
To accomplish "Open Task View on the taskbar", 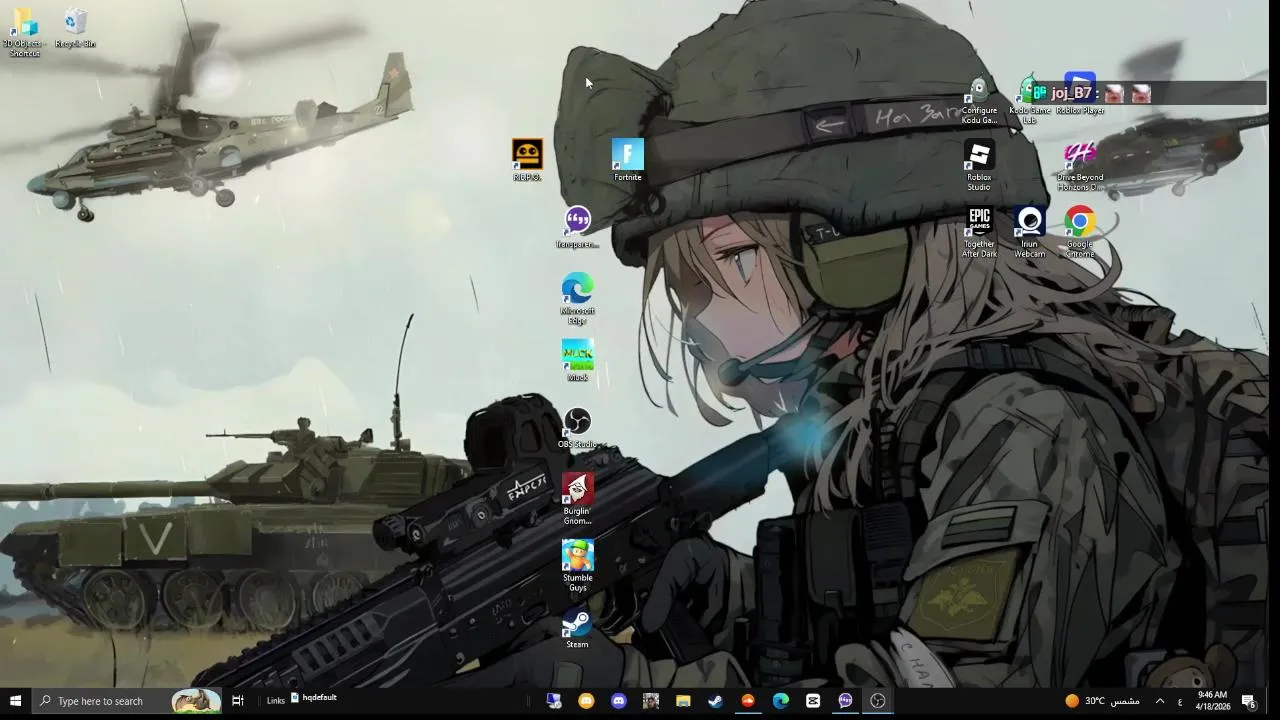I will coord(238,701).
